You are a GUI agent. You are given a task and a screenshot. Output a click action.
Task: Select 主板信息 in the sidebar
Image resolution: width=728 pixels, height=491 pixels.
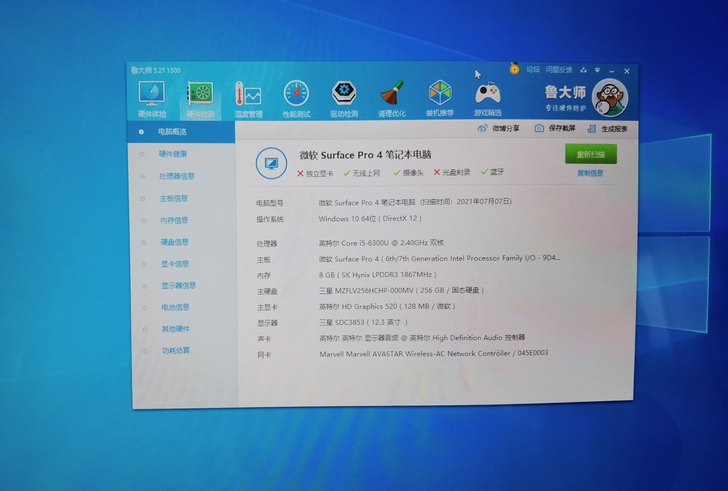pyautogui.click(x=174, y=199)
